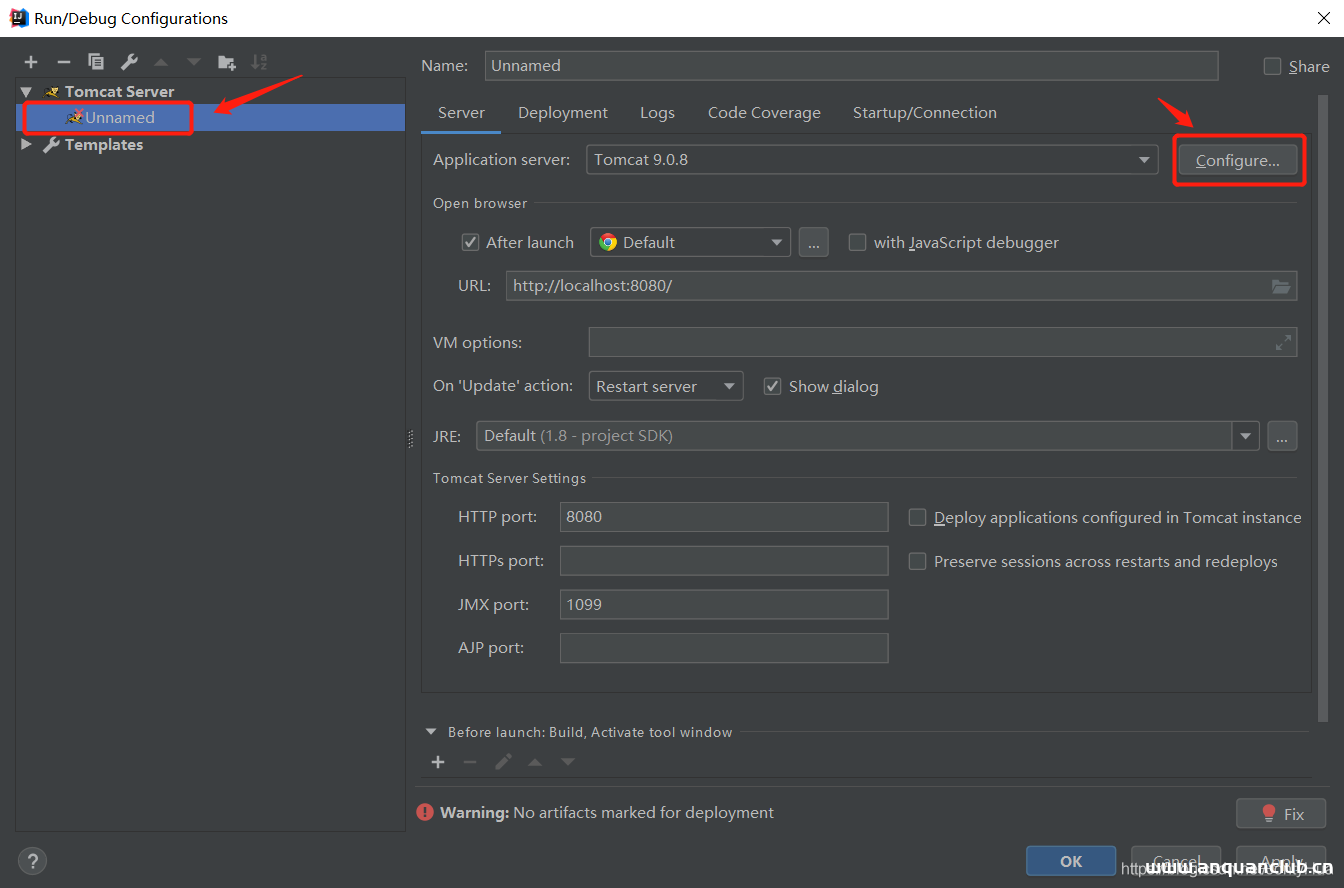Click the IntelliJ icon in title bar
Image resolution: width=1344 pixels, height=888 pixels.
(18, 18)
